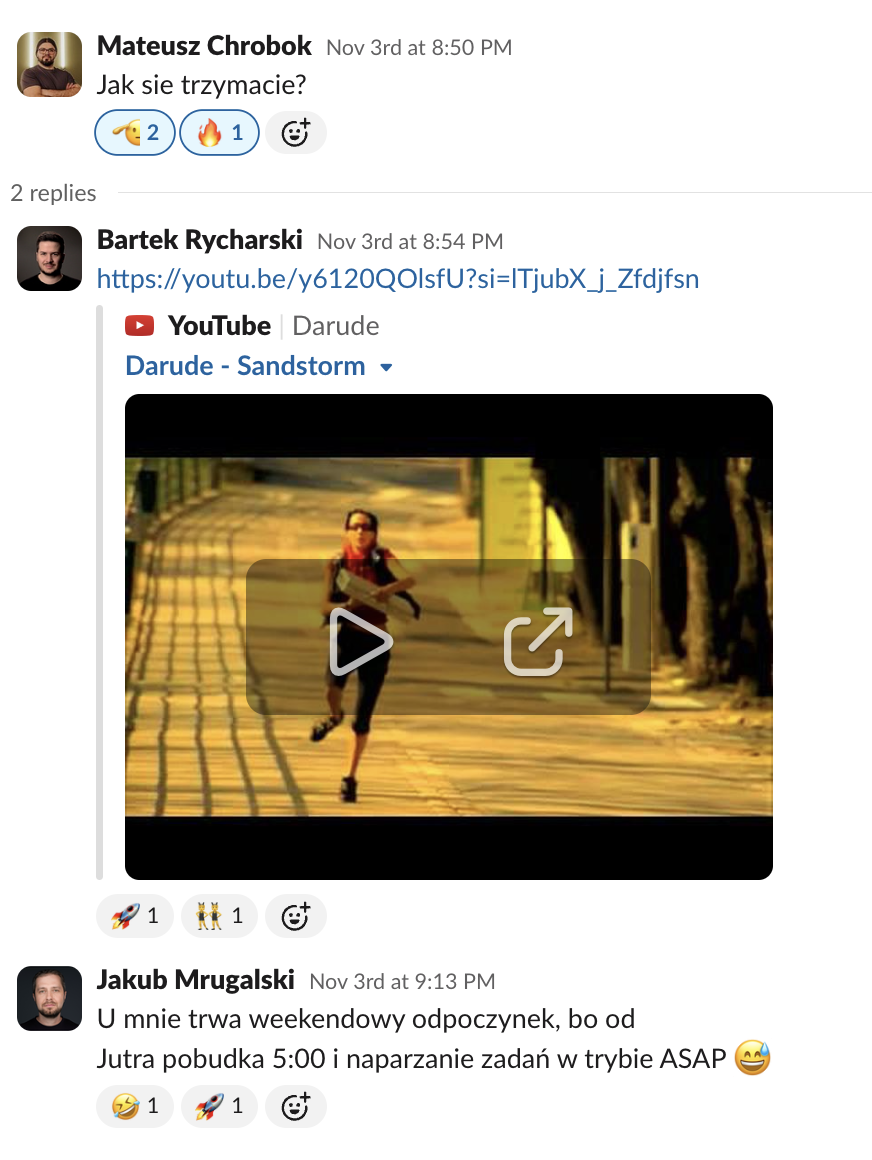Open the youtu.be video URL link
The height and width of the screenshot is (1160, 872).
(398, 279)
